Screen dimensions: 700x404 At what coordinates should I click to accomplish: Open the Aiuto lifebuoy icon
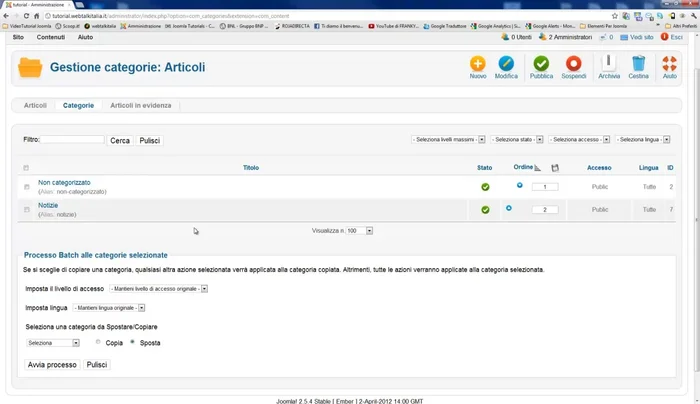[669, 64]
